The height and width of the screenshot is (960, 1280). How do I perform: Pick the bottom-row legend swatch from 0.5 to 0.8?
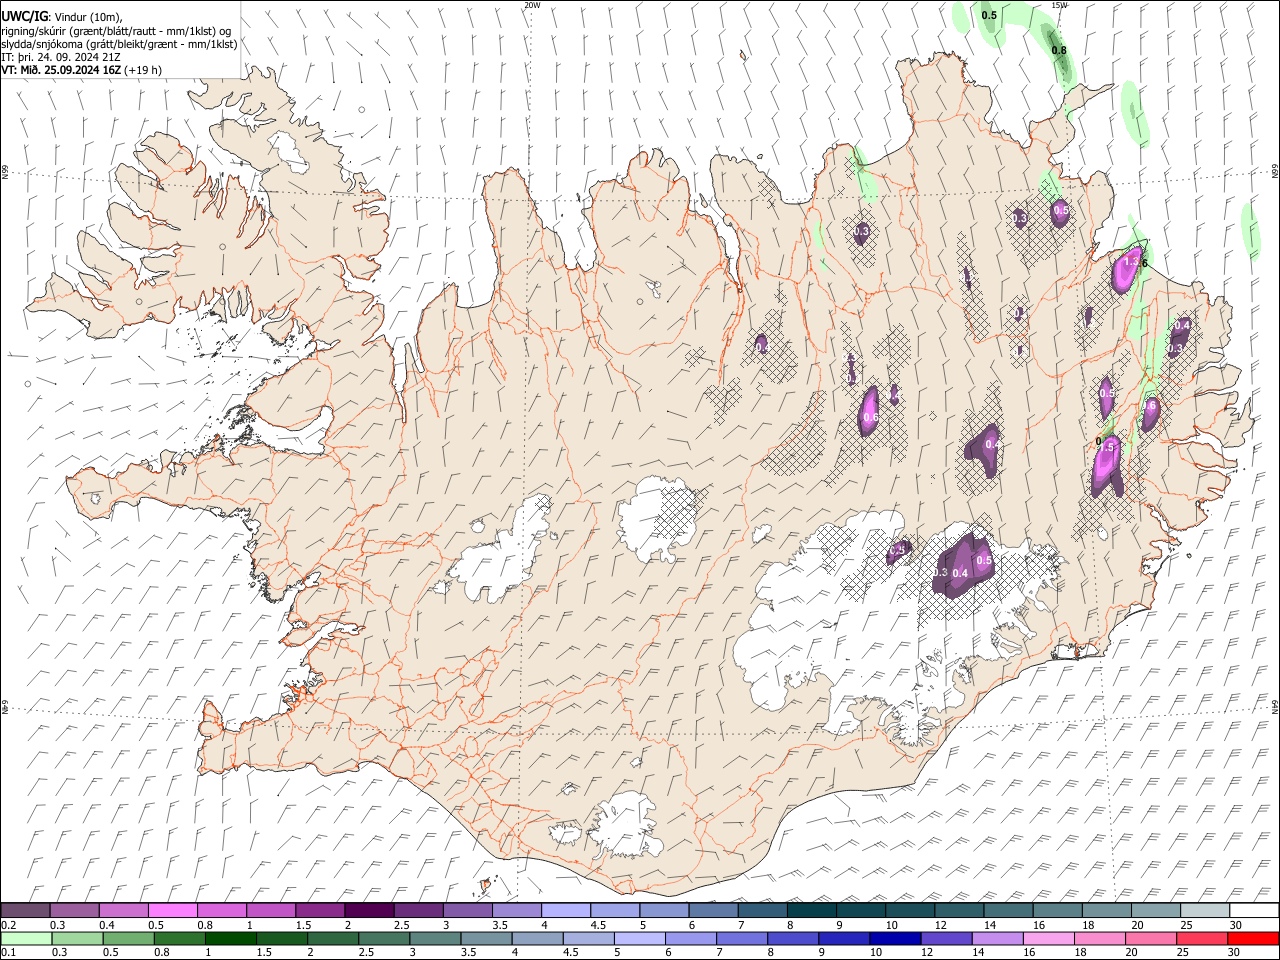click(179, 939)
